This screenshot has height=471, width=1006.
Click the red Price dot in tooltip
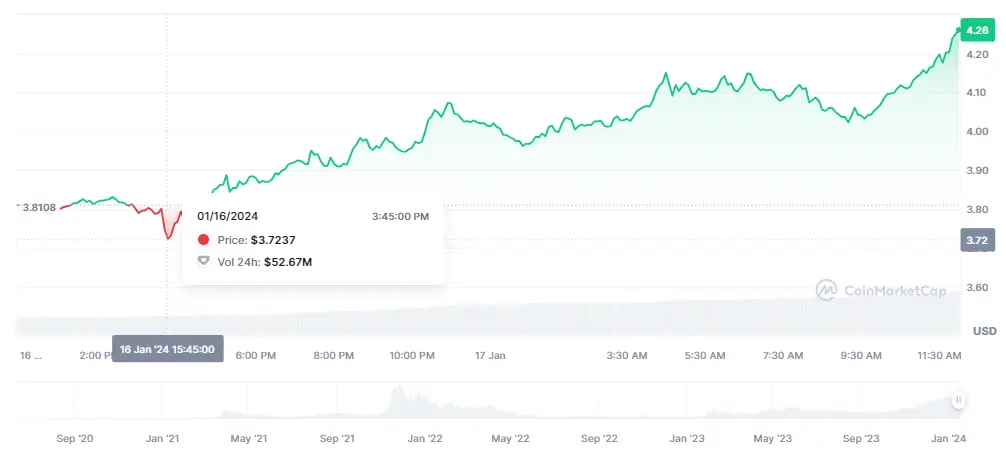pyautogui.click(x=204, y=240)
